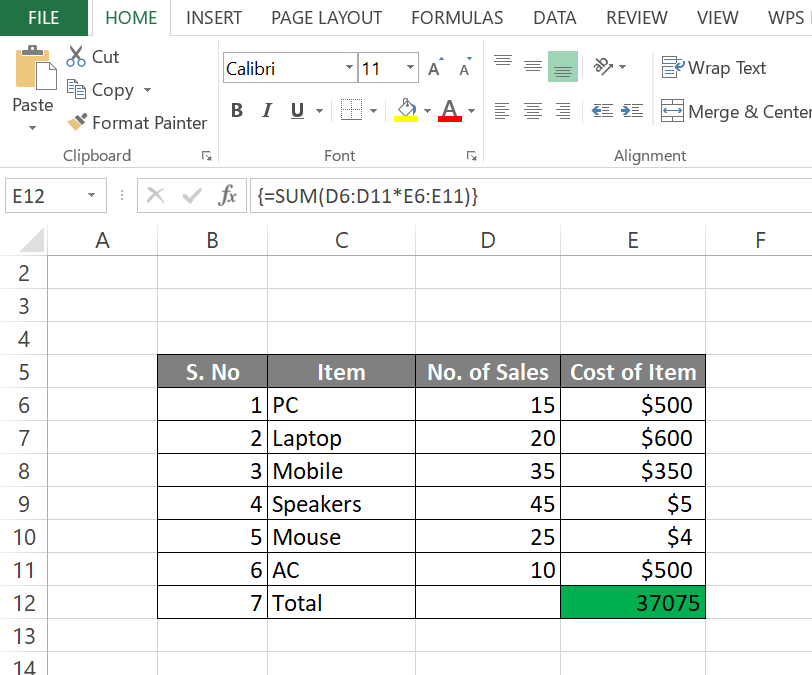Toggle Bold formatting
This screenshot has width=812, height=675.
pyautogui.click(x=237, y=111)
